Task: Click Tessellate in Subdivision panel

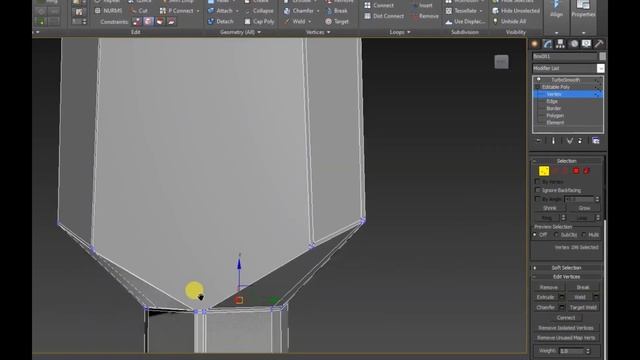Action: click(462, 11)
